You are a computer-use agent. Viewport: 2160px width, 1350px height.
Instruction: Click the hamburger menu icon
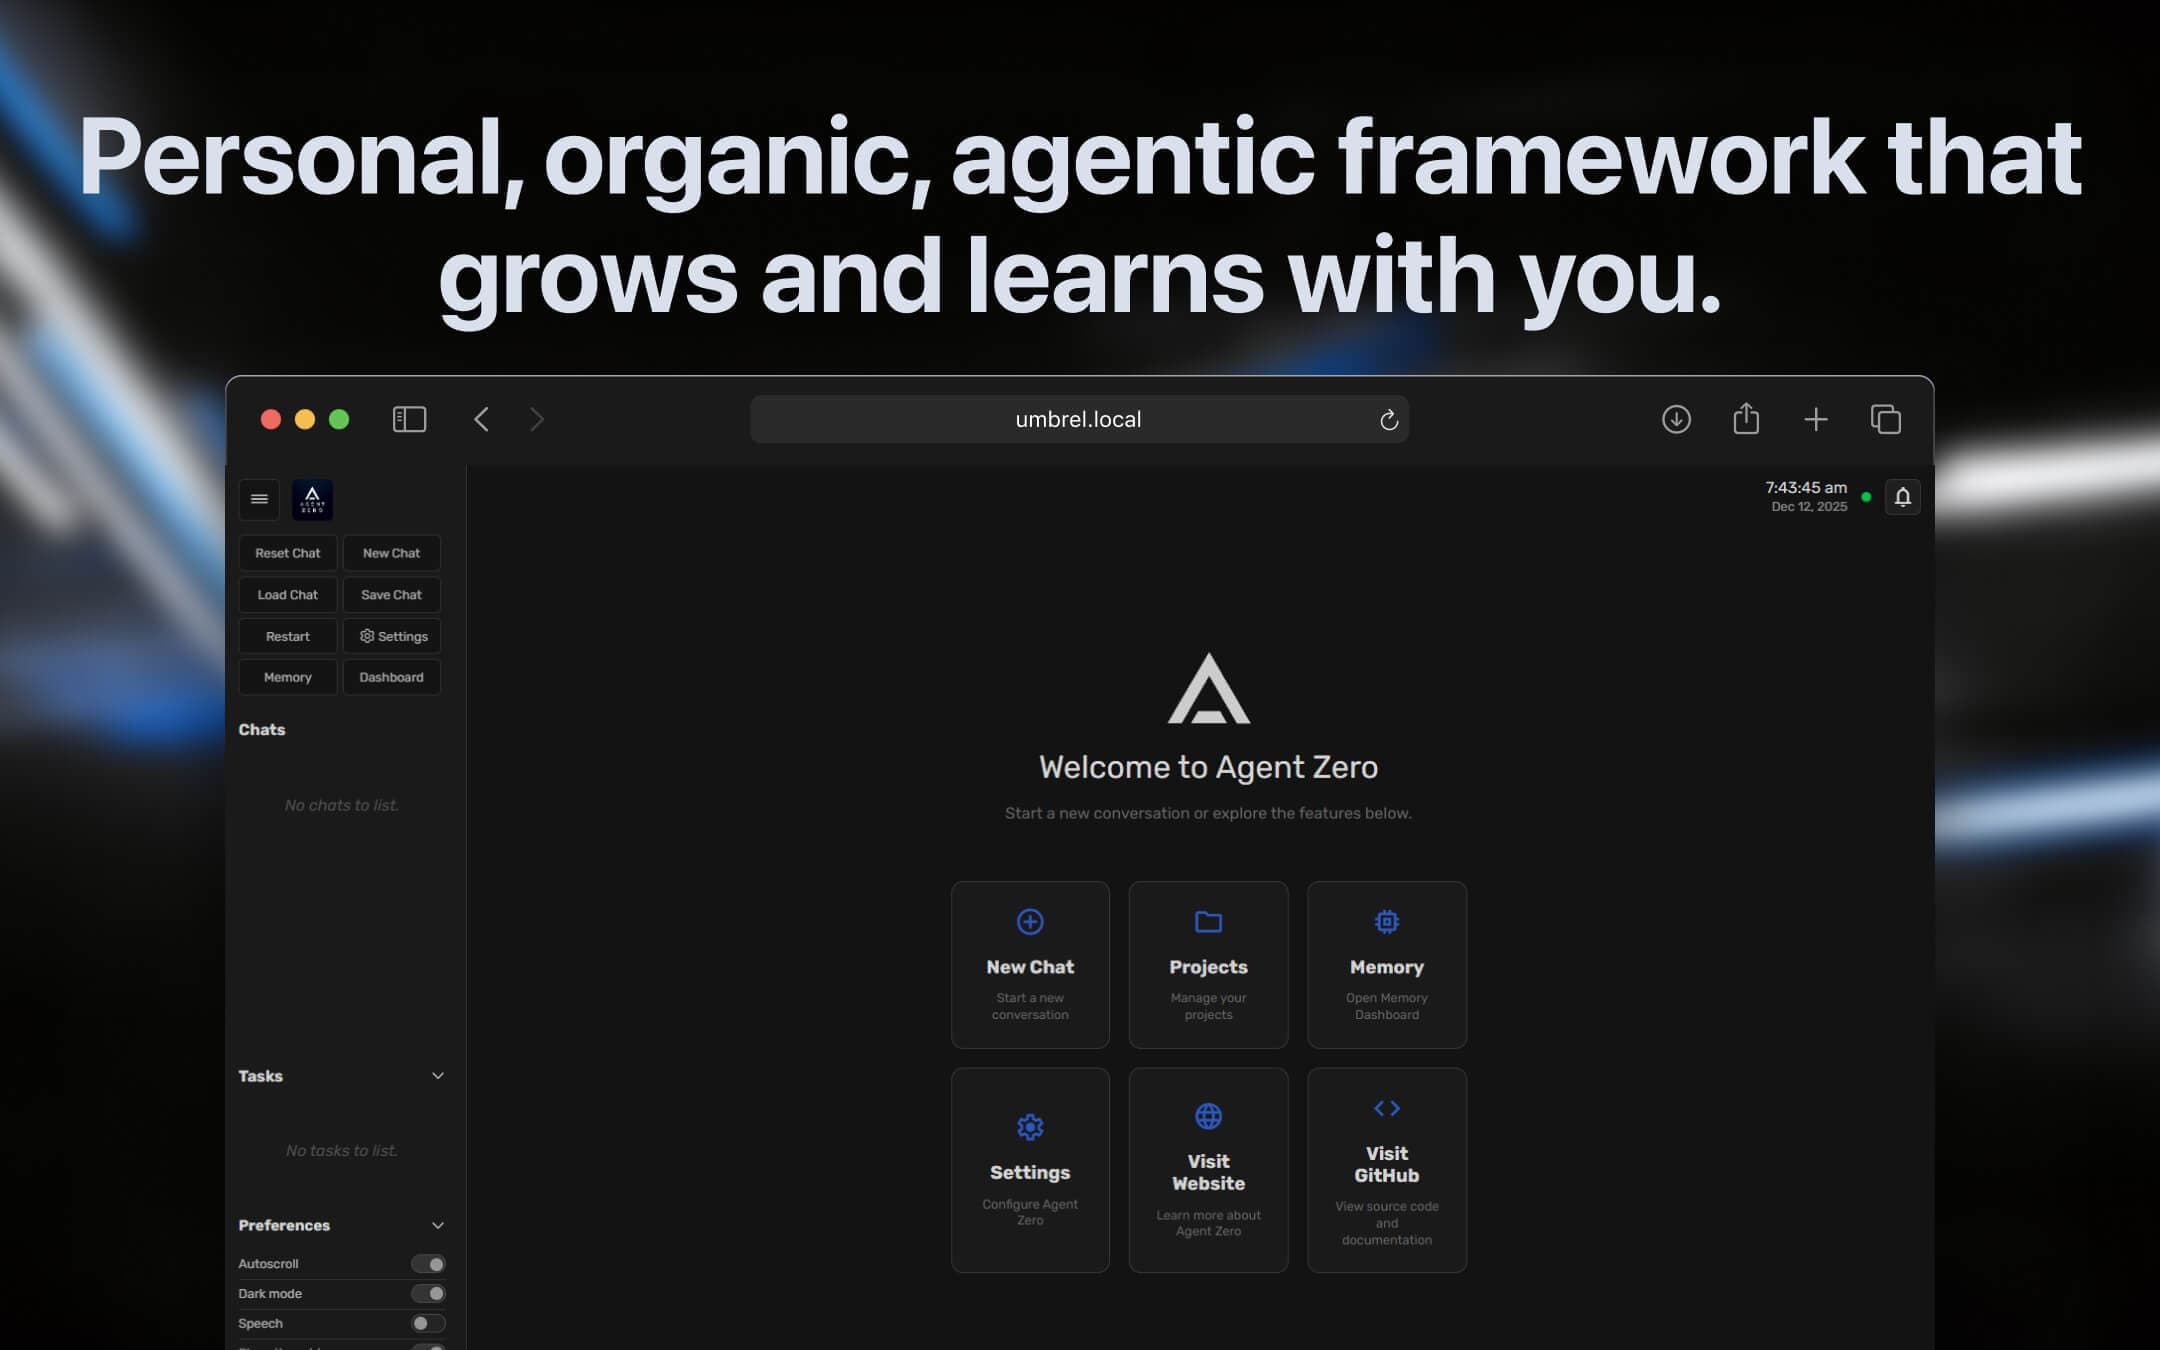pyautogui.click(x=259, y=499)
